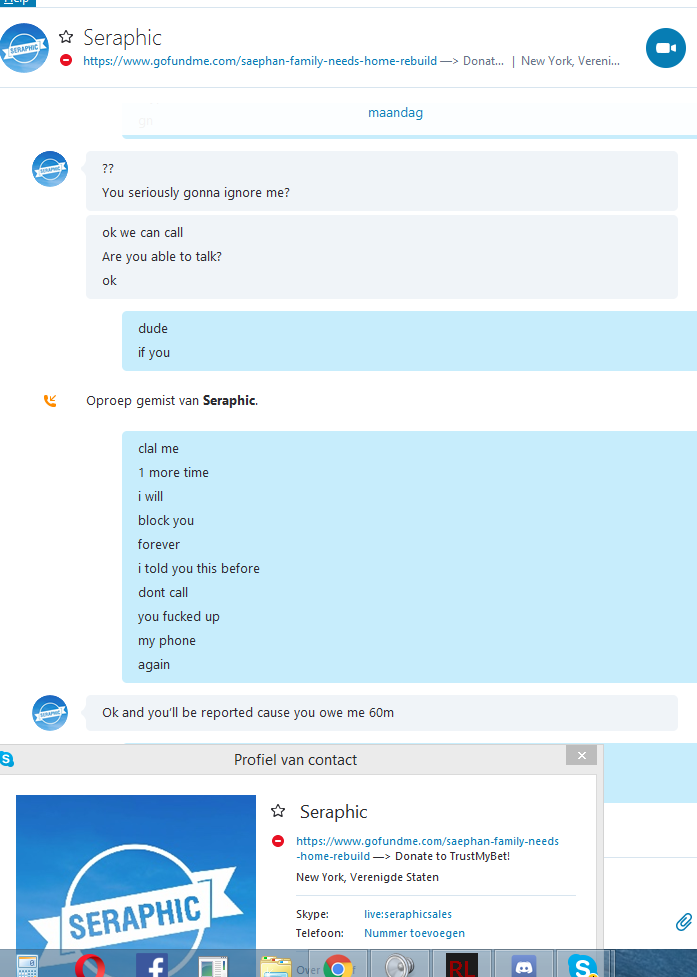Open Discord from the taskbar
697x977 pixels.
(x=524, y=965)
